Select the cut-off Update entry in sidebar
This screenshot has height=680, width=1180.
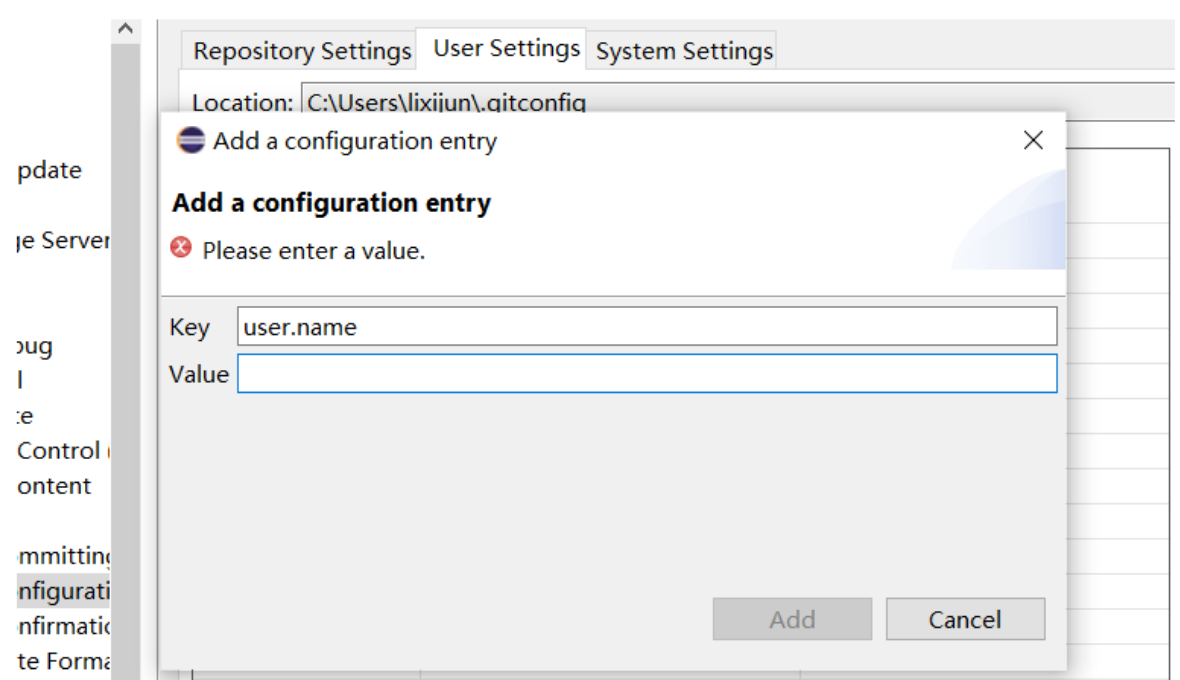click(50, 170)
